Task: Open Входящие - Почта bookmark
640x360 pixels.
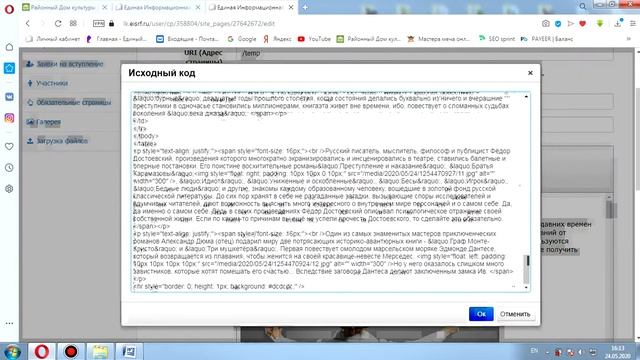Action: click(x=188, y=39)
